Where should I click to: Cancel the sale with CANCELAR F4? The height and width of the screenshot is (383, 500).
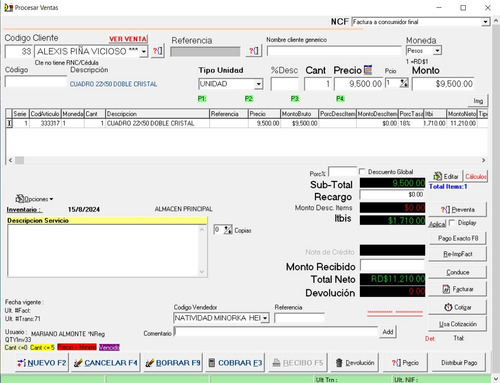[x=106, y=363]
